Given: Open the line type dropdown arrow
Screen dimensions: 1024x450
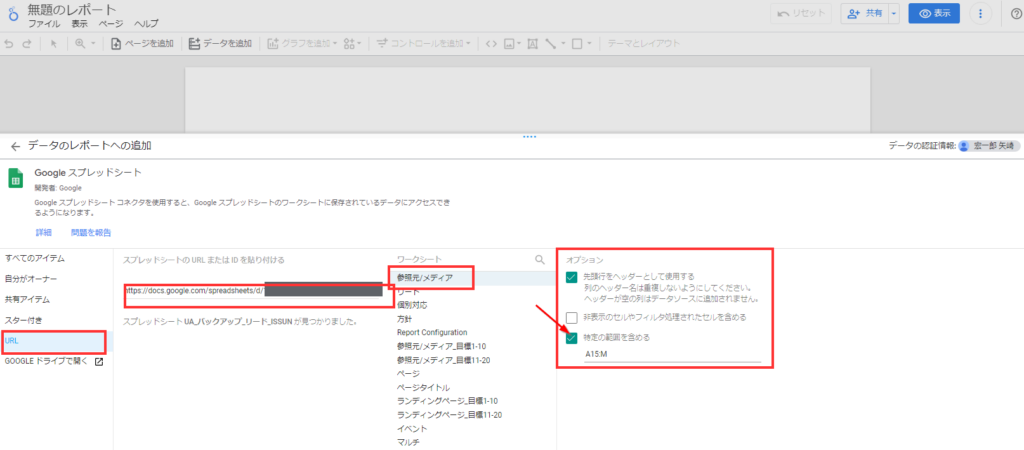Looking at the screenshot, I should pos(562,44).
